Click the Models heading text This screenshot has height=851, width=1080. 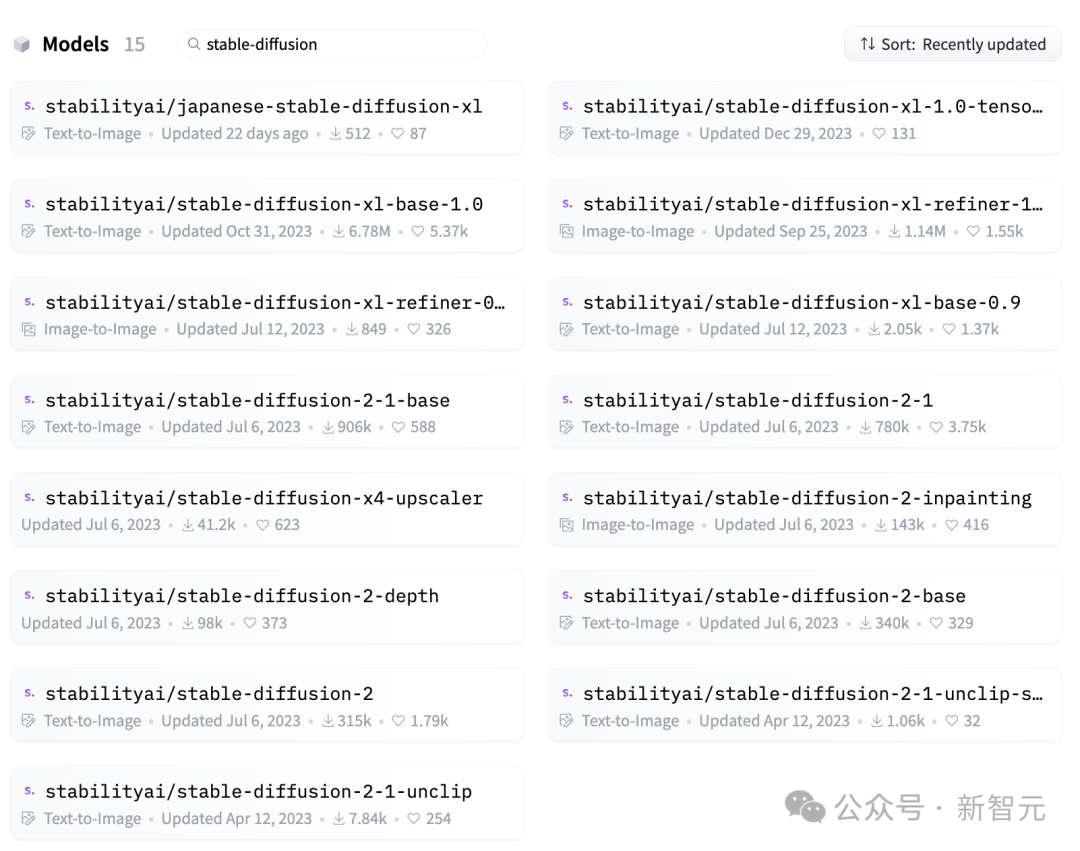(75, 43)
